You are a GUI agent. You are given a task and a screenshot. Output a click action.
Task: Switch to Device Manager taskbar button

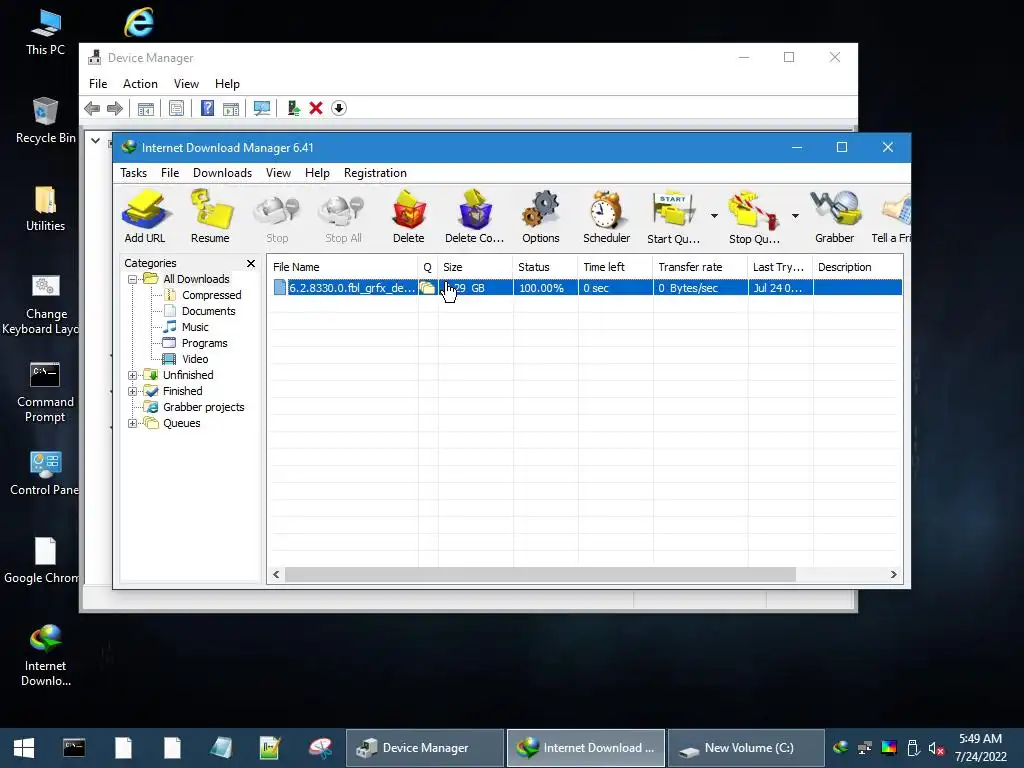(424, 748)
